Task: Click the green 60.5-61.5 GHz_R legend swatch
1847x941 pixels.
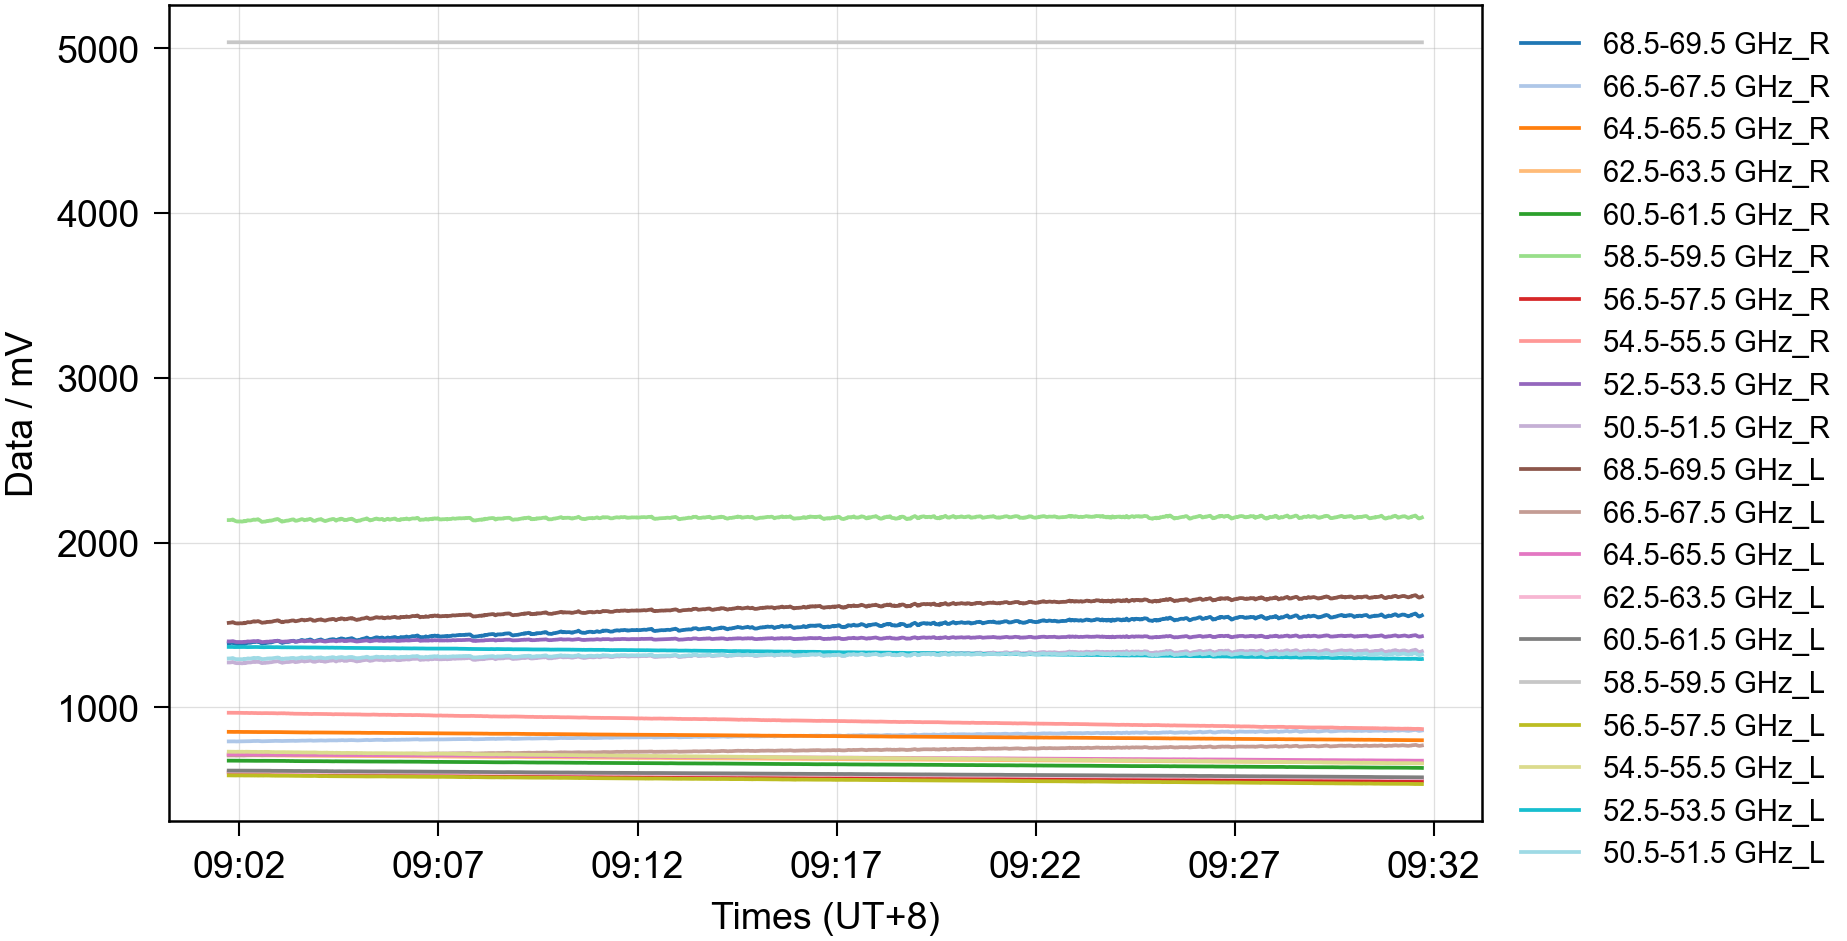Action: coord(1549,214)
